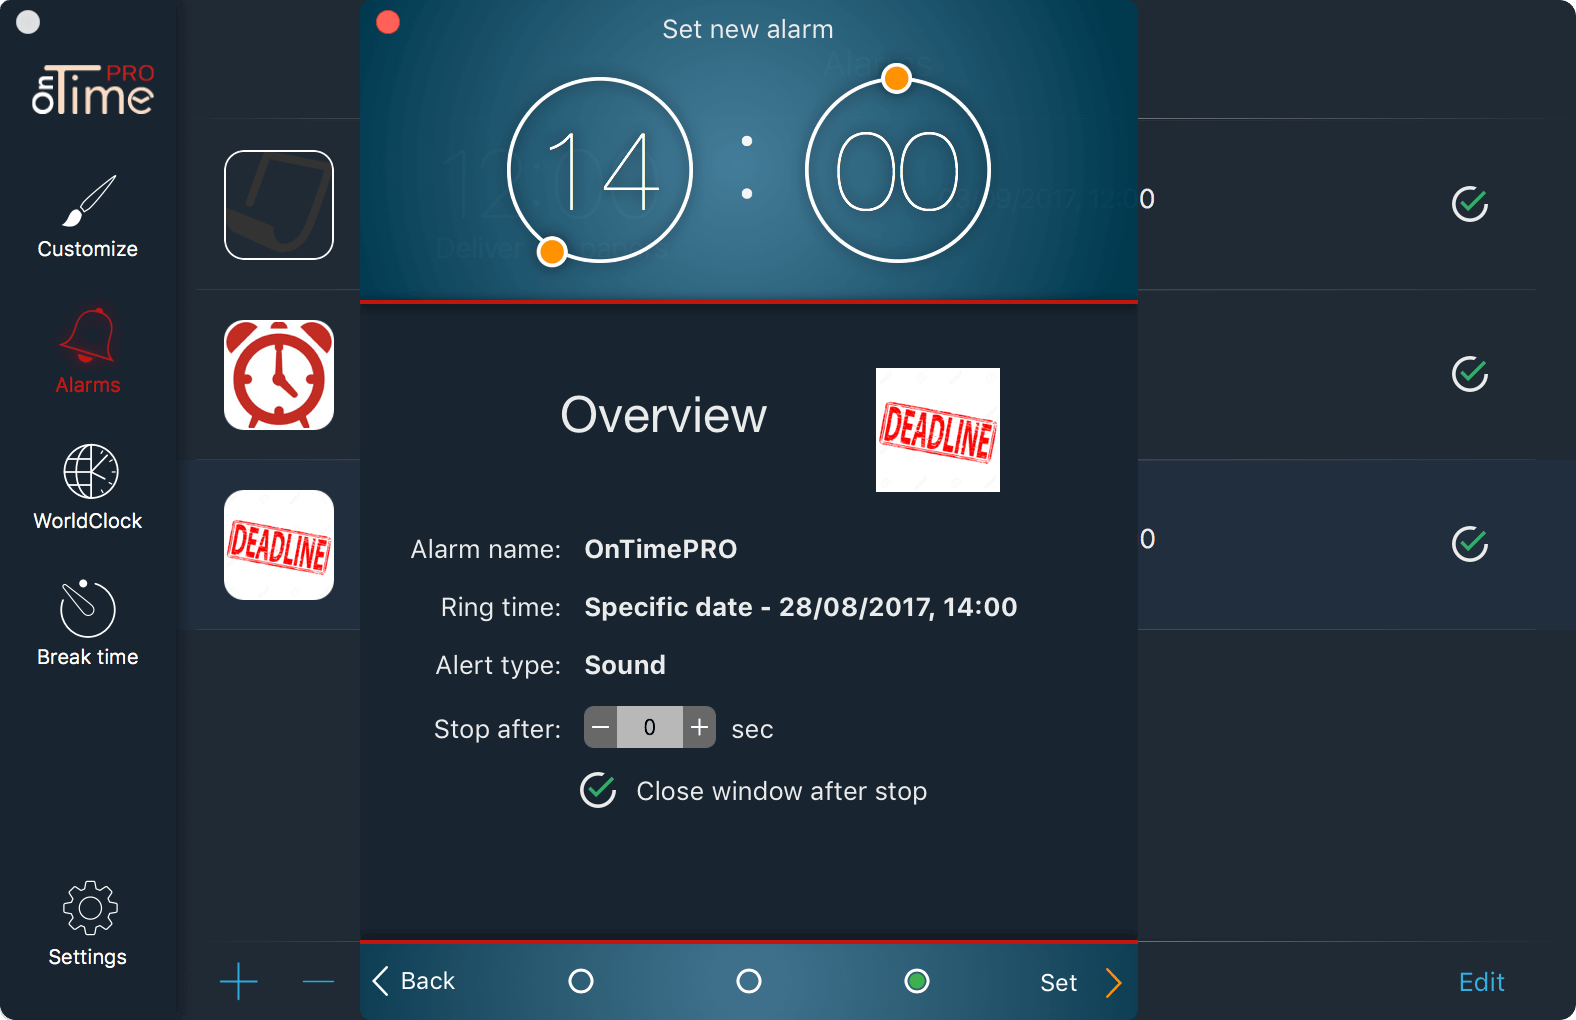Open the Break time timer
Screen dimensions: 1576x1020
[x=88, y=623]
